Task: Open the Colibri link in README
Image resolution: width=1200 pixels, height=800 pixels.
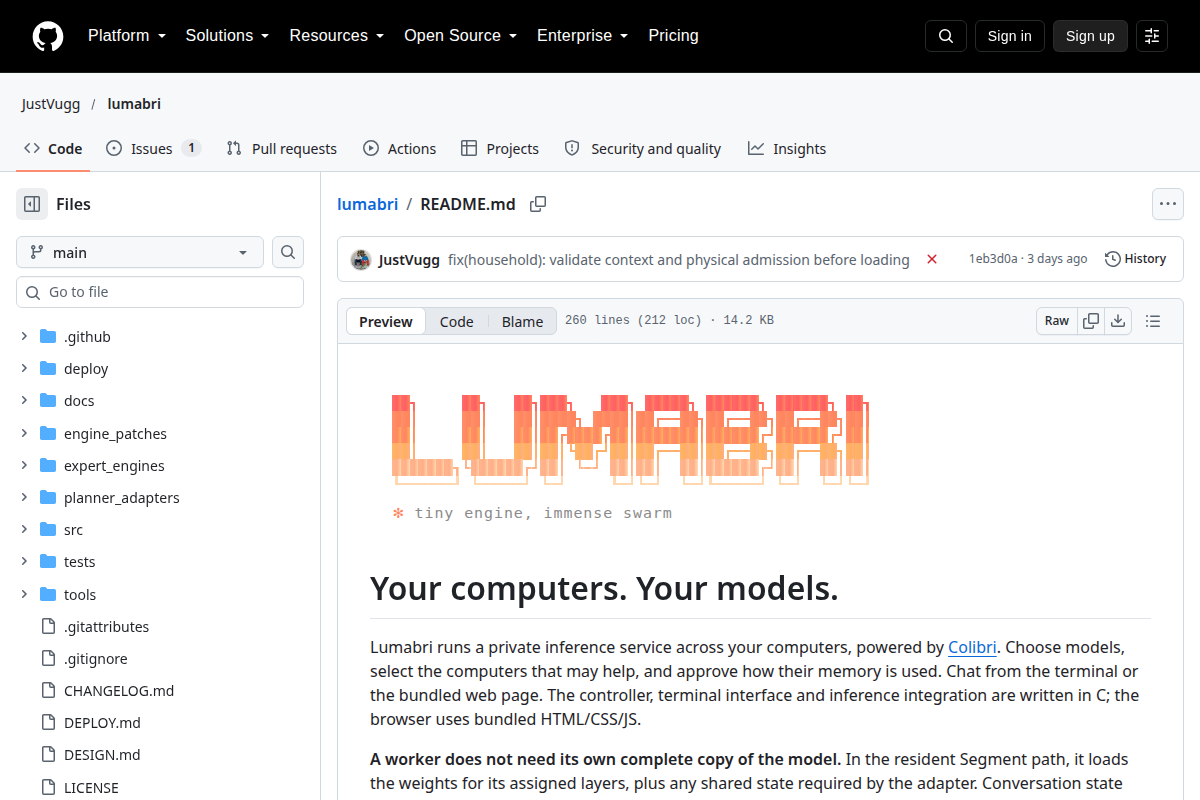Action: 972,647
